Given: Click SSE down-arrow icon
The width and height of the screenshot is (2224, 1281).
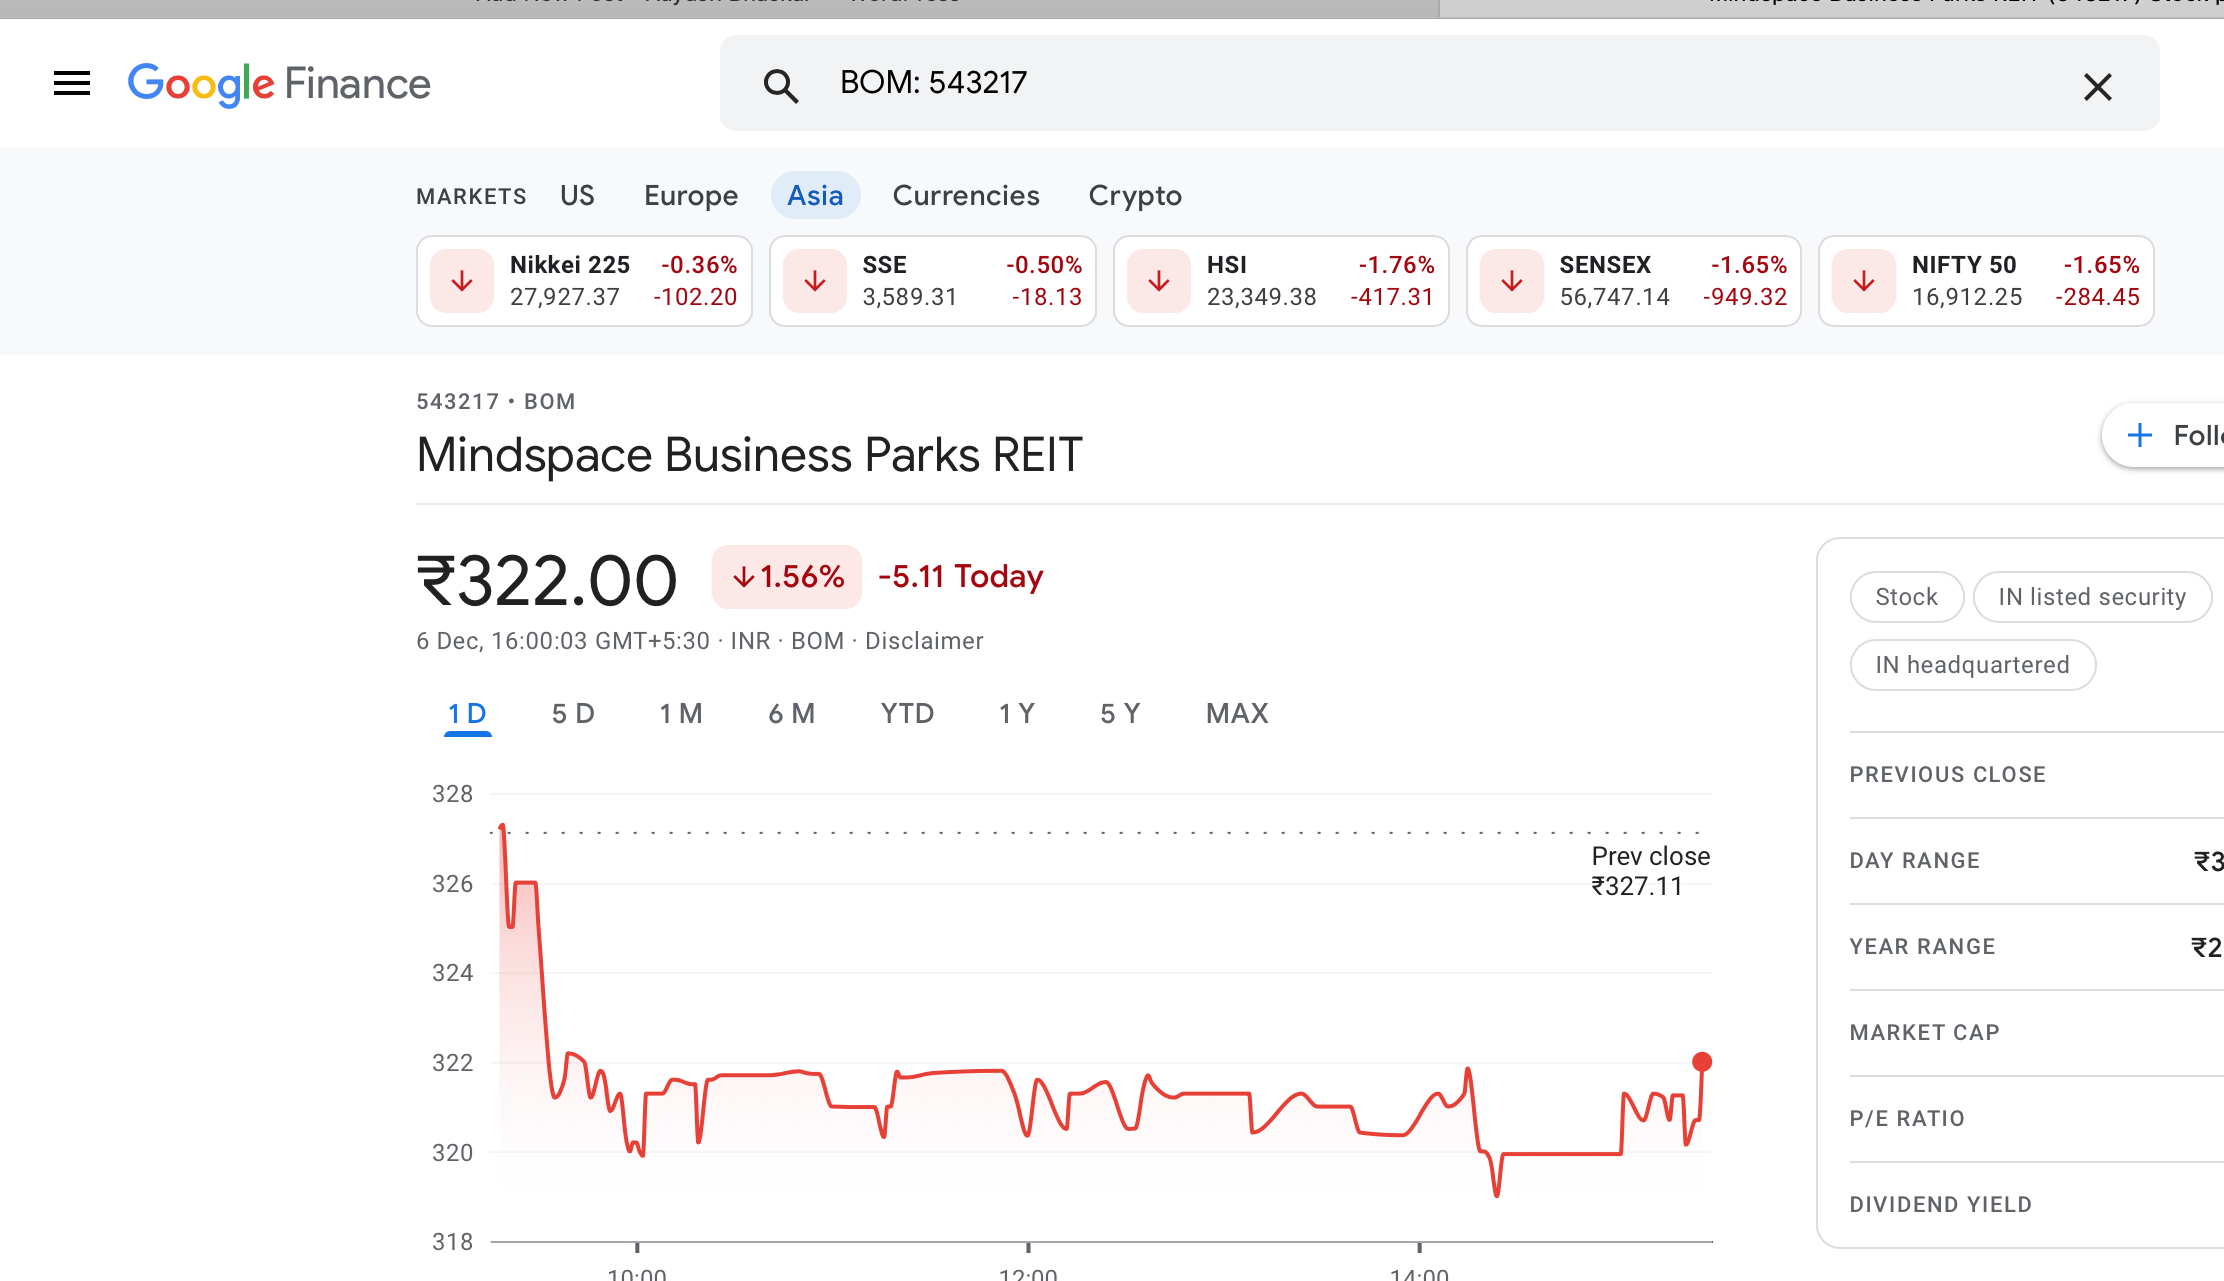Looking at the screenshot, I should pyautogui.click(x=815, y=281).
